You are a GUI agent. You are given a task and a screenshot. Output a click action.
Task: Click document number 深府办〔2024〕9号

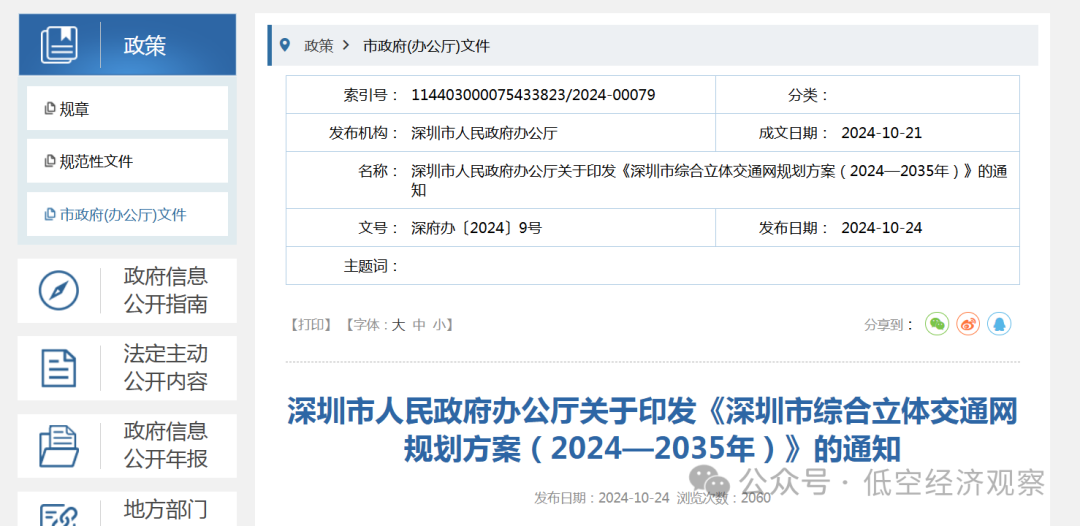(477, 228)
